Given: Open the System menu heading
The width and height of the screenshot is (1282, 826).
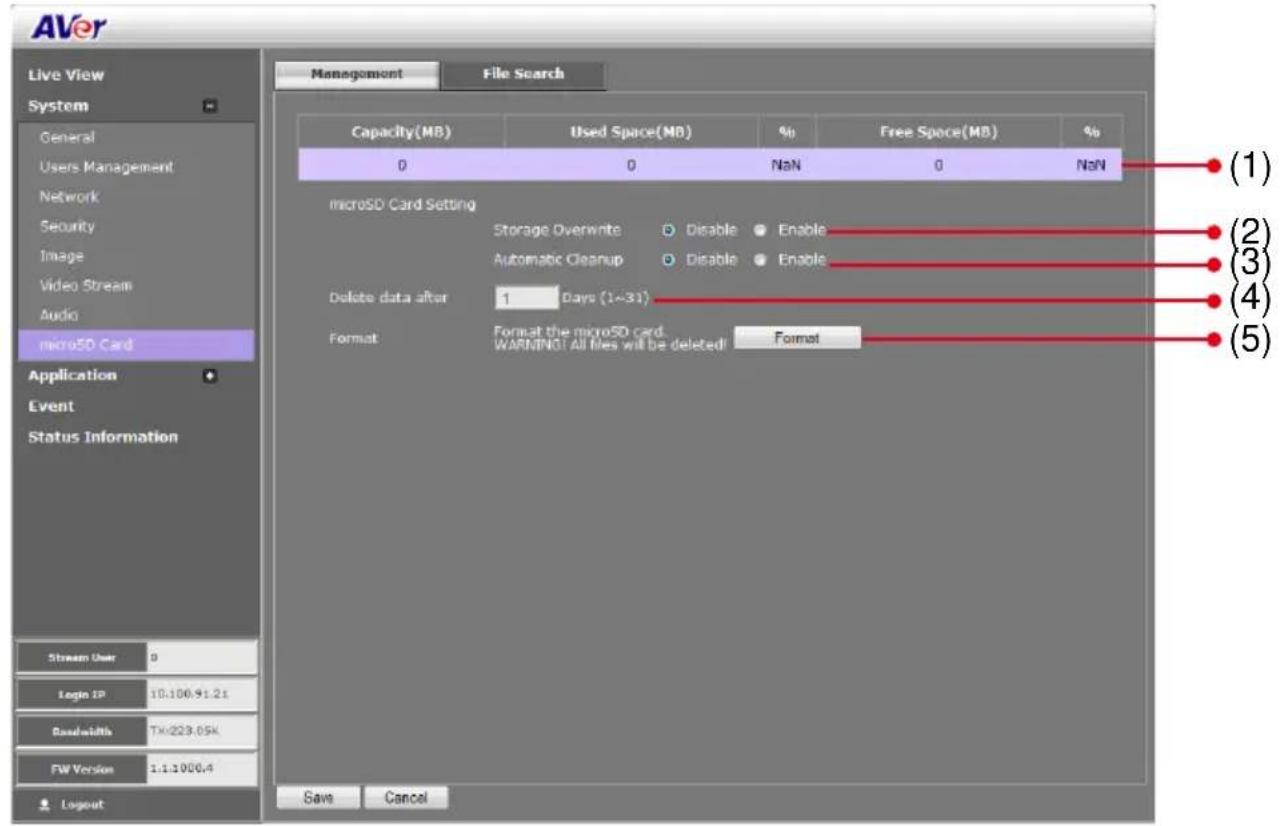Looking at the screenshot, I should (58, 105).
